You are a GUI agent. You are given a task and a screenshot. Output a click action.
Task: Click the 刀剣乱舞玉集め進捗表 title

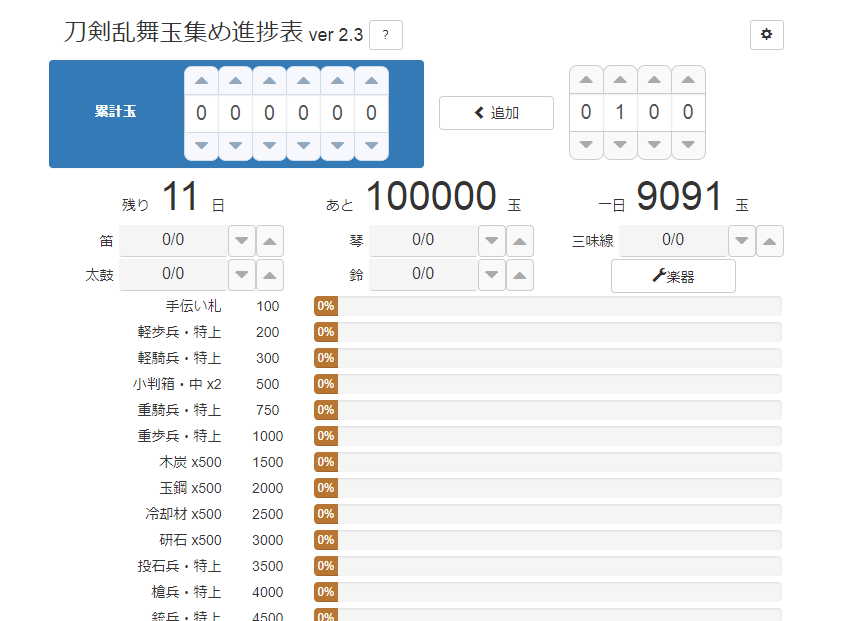point(183,32)
